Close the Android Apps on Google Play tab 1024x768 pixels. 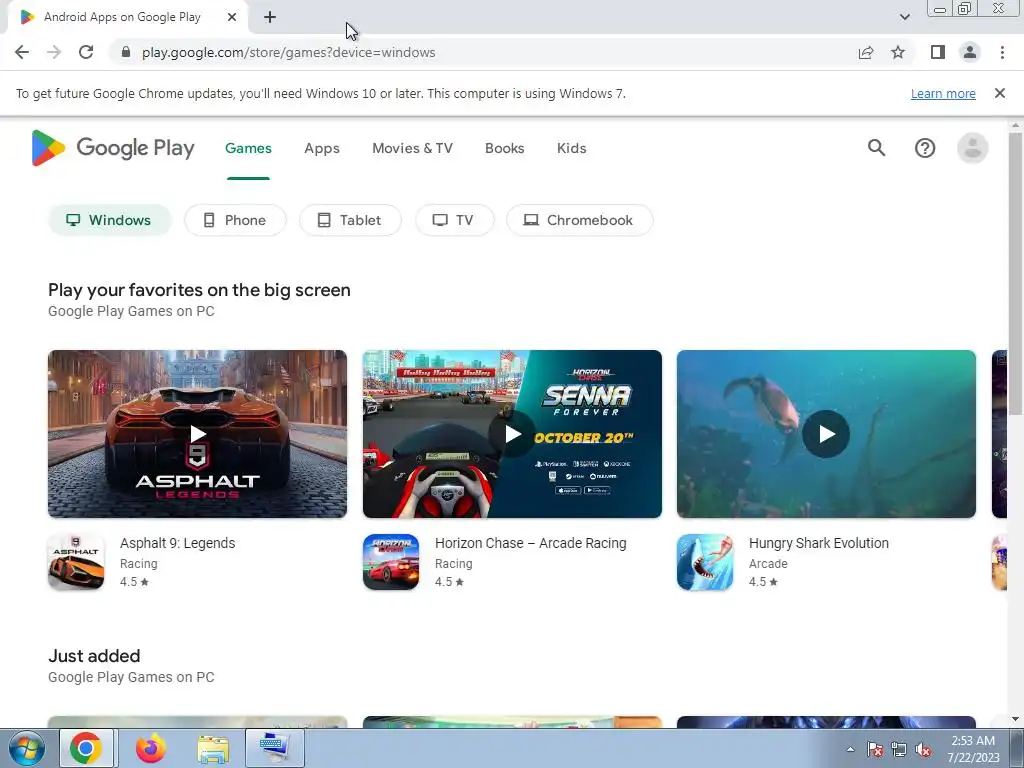232,18
